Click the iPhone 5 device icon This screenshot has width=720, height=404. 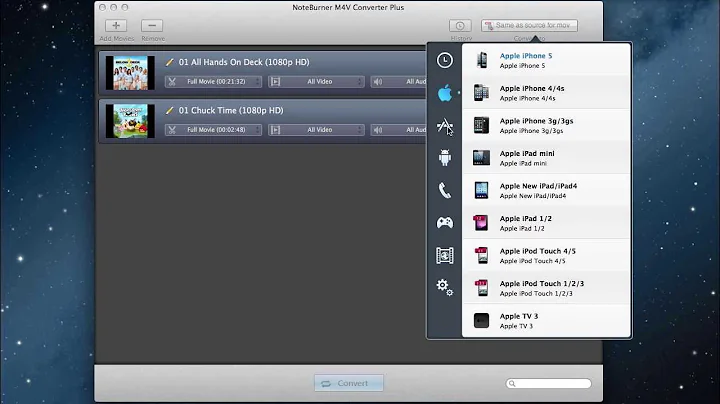482,60
